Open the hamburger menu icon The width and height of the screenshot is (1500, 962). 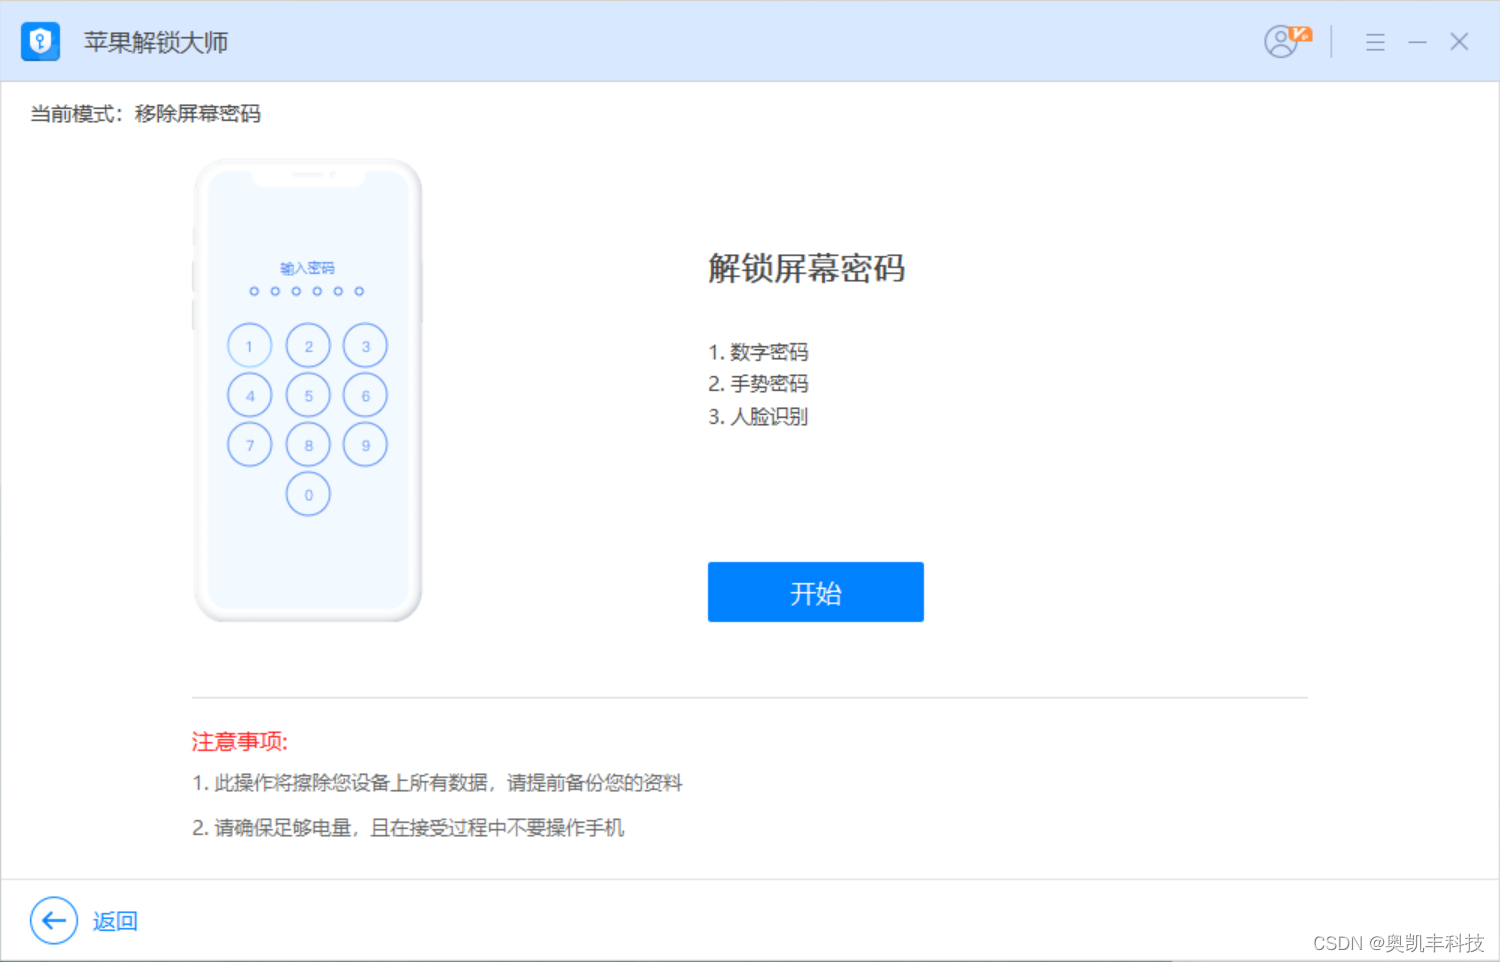tap(1375, 42)
